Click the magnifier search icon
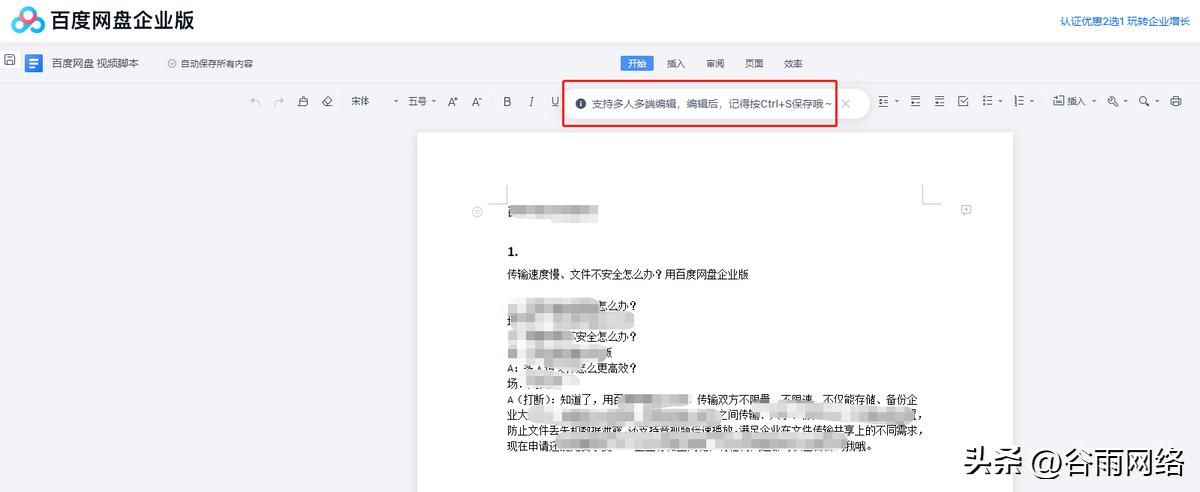The height and width of the screenshot is (492, 1200). (x=1144, y=101)
